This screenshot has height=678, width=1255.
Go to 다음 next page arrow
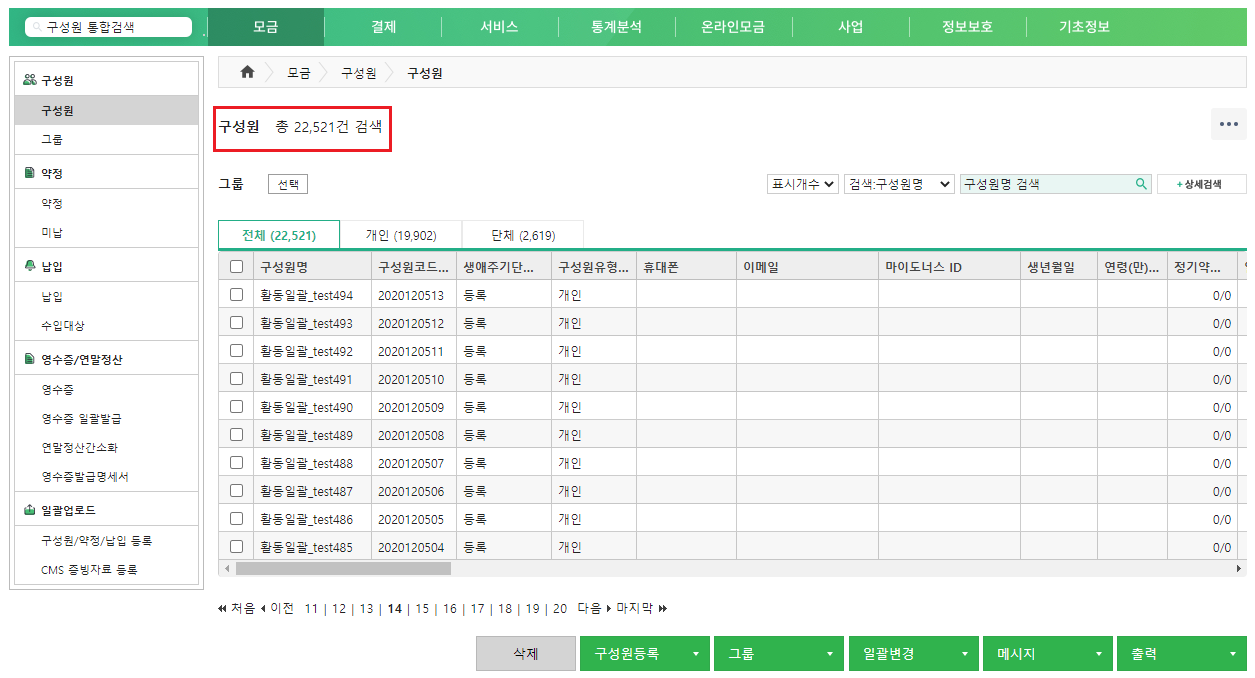click(x=609, y=608)
